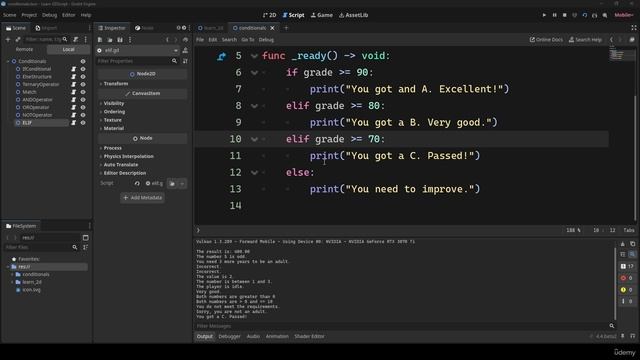Image resolution: width=640 pixels, height=360 pixels.
Task: Open the elif.gd object dropdown
Action: point(138,50)
